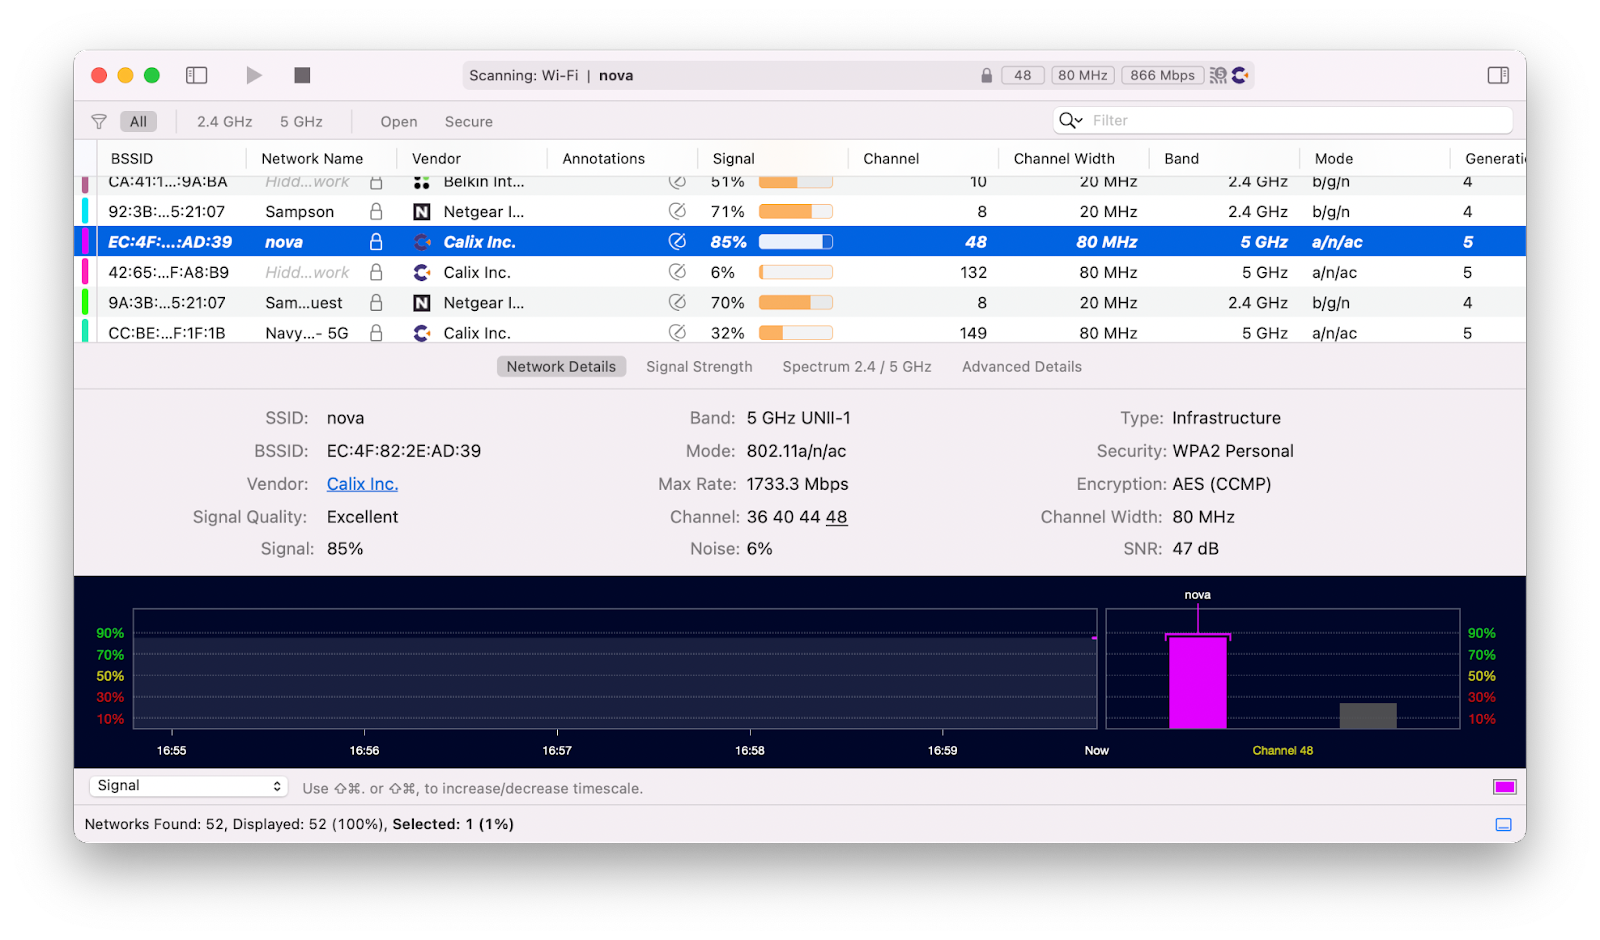Click the underlined channel 48 value
The image size is (1600, 940).
[837, 517]
